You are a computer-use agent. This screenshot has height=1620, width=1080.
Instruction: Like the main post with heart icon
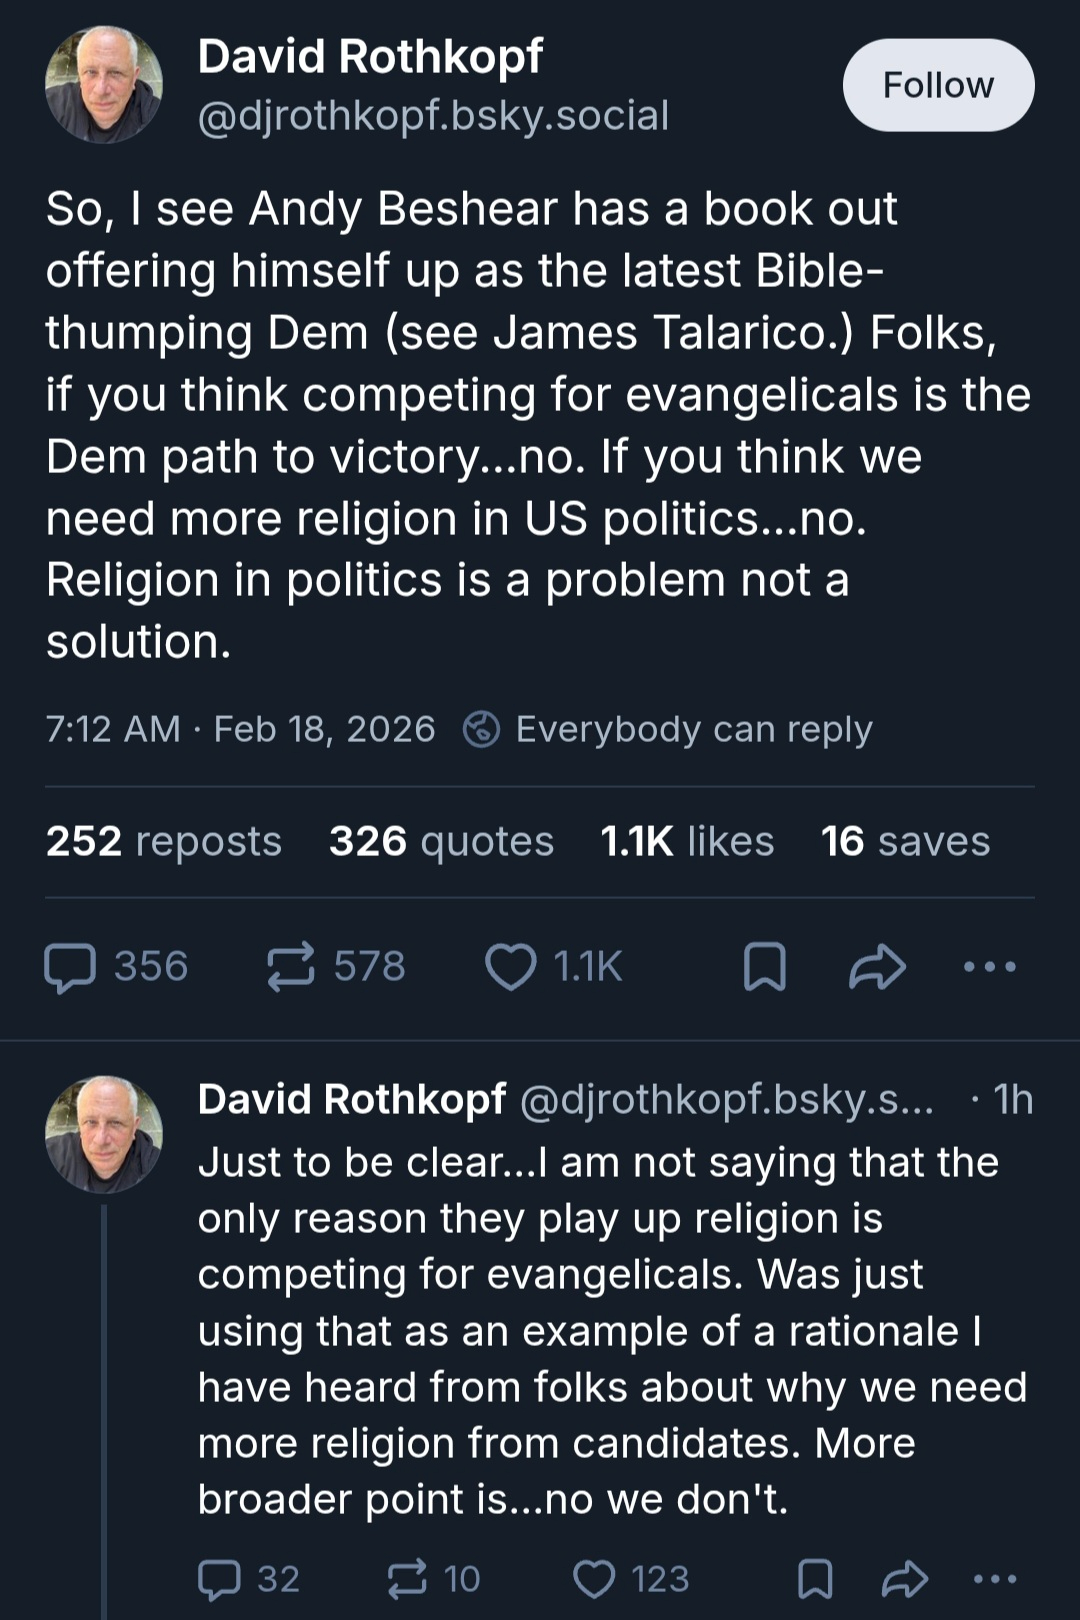point(510,967)
